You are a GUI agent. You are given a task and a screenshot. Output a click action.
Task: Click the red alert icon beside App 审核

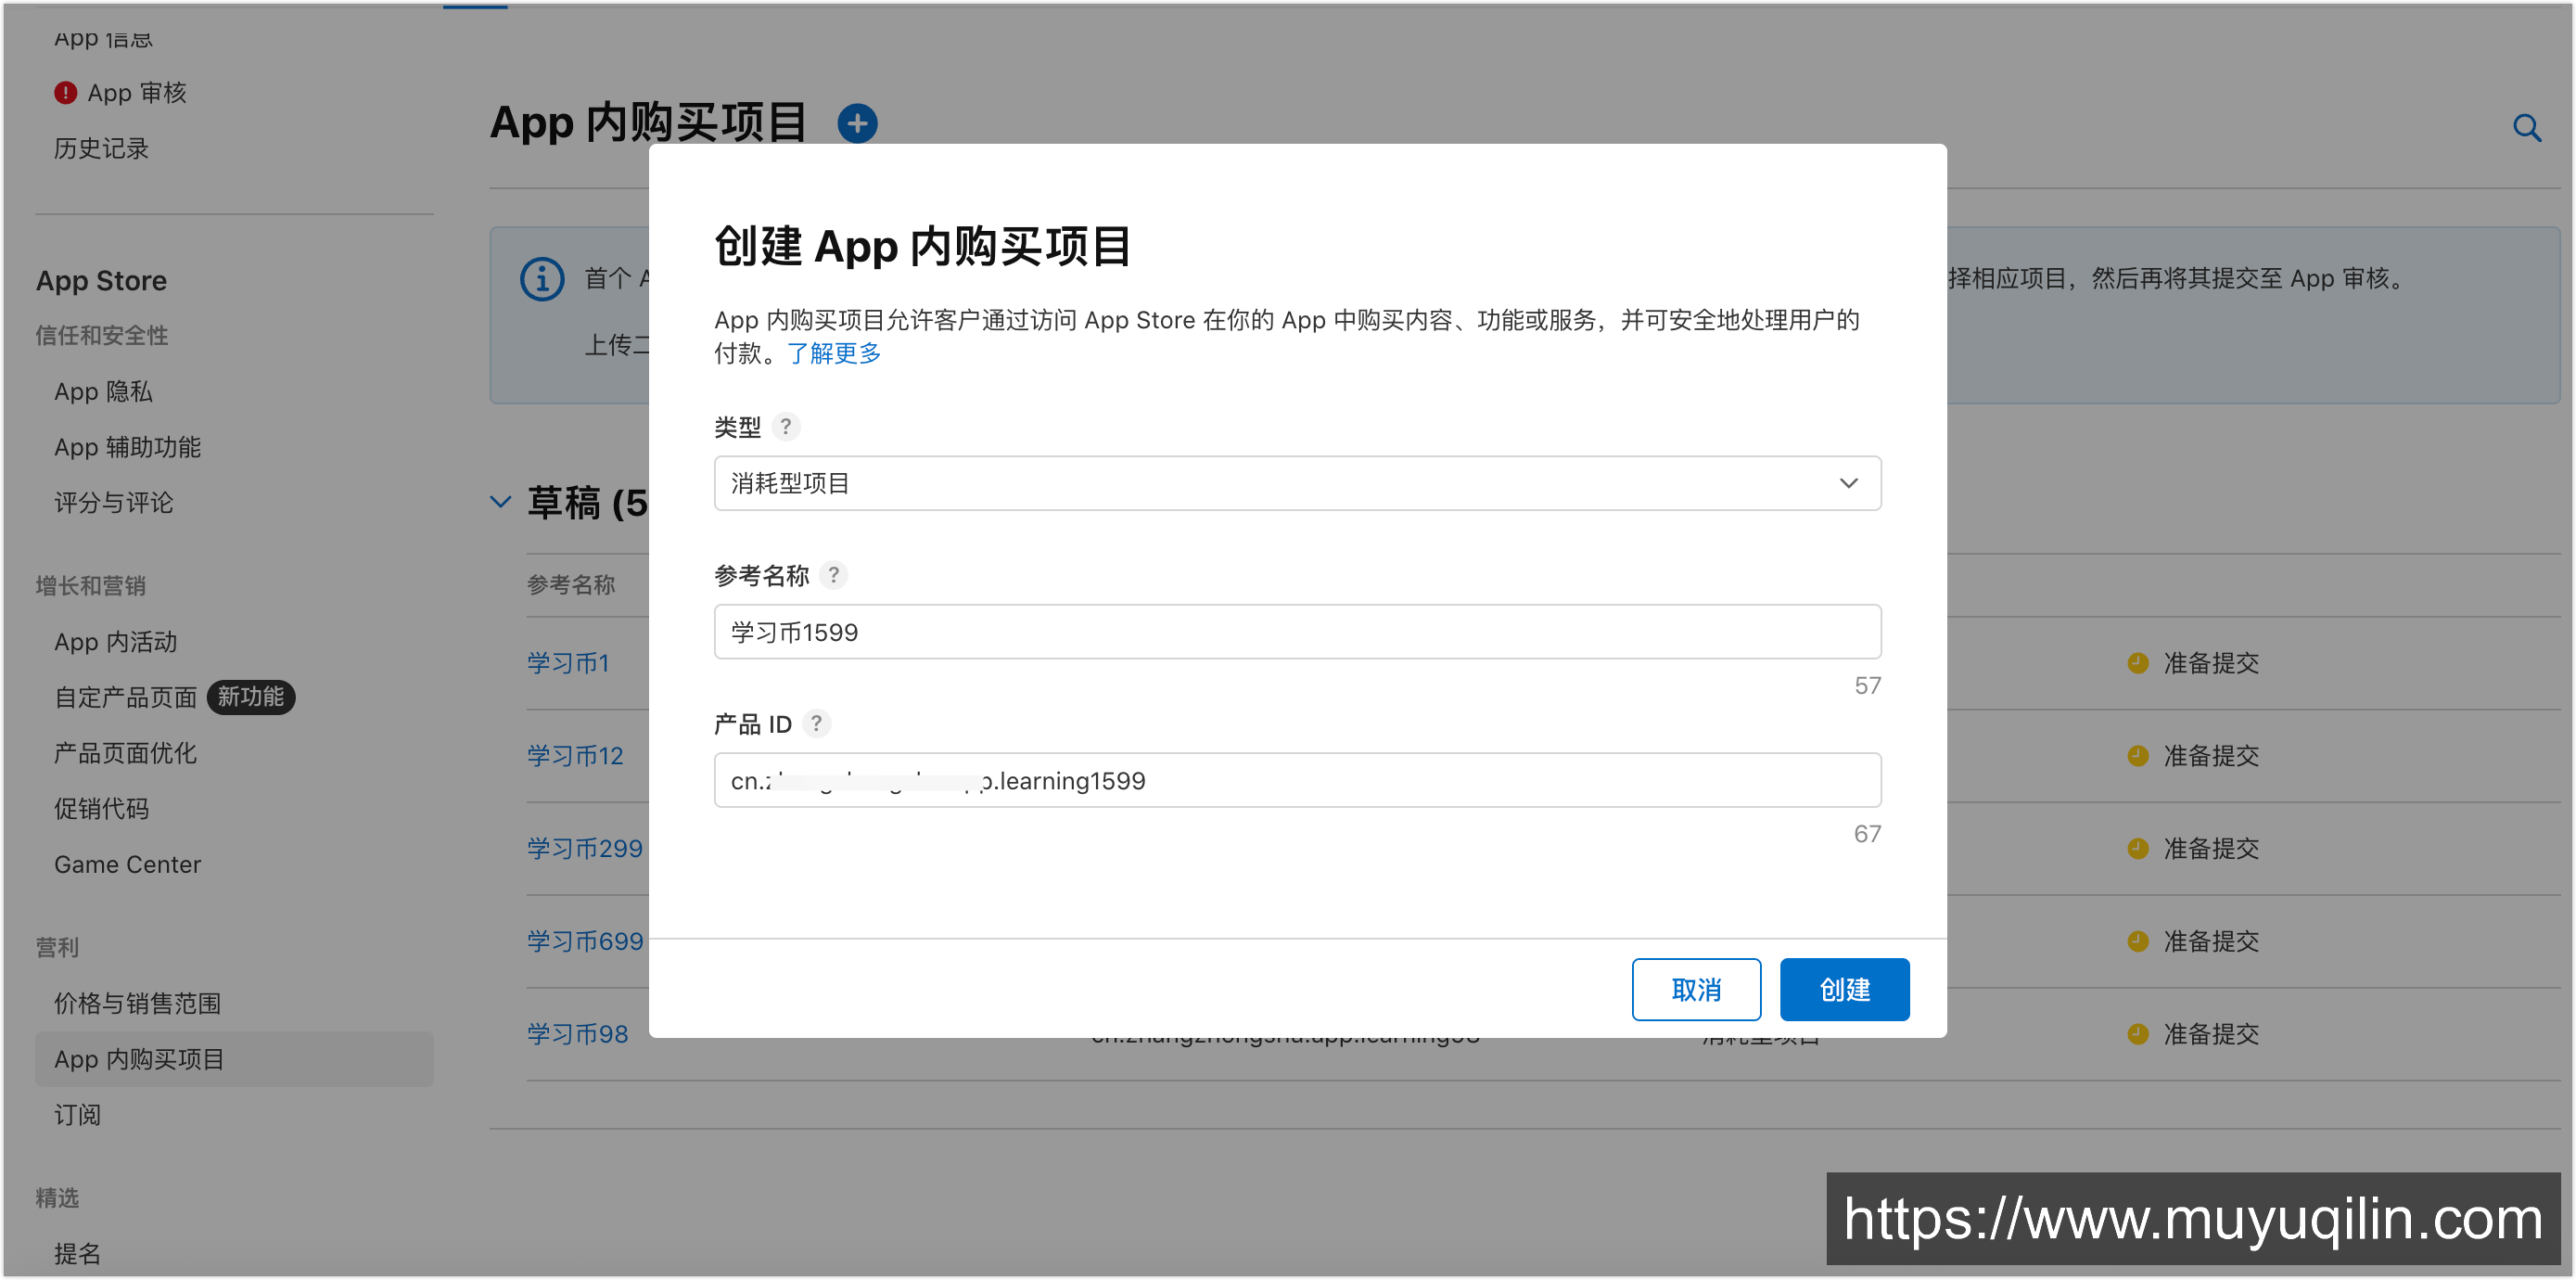click(65, 93)
